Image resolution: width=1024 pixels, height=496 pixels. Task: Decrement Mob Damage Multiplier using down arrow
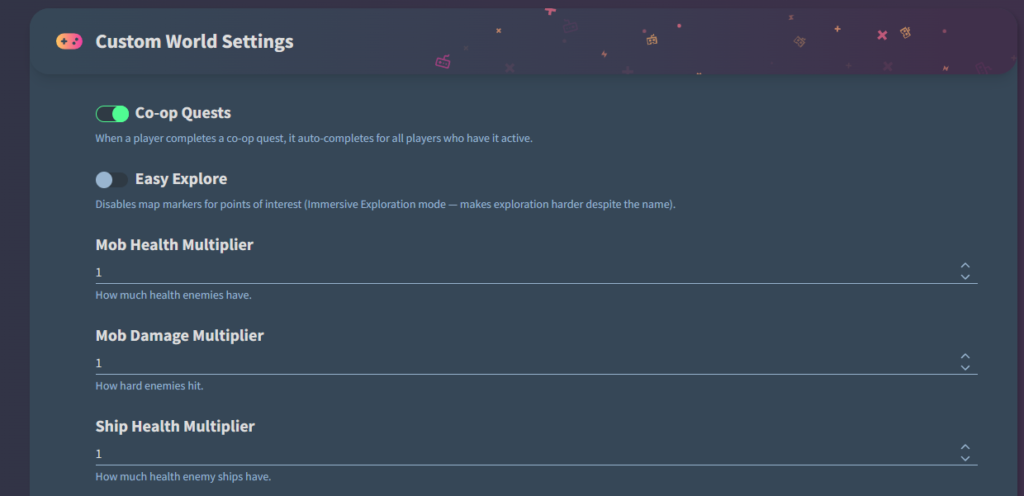[x=965, y=368]
